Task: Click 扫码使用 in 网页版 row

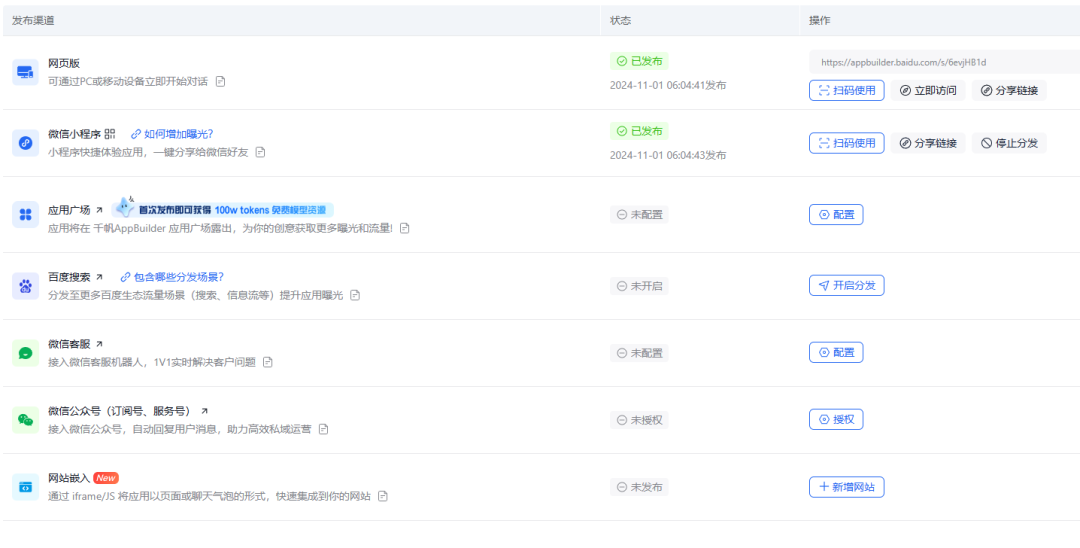Action: pyautogui.click(x=847, y=90)
